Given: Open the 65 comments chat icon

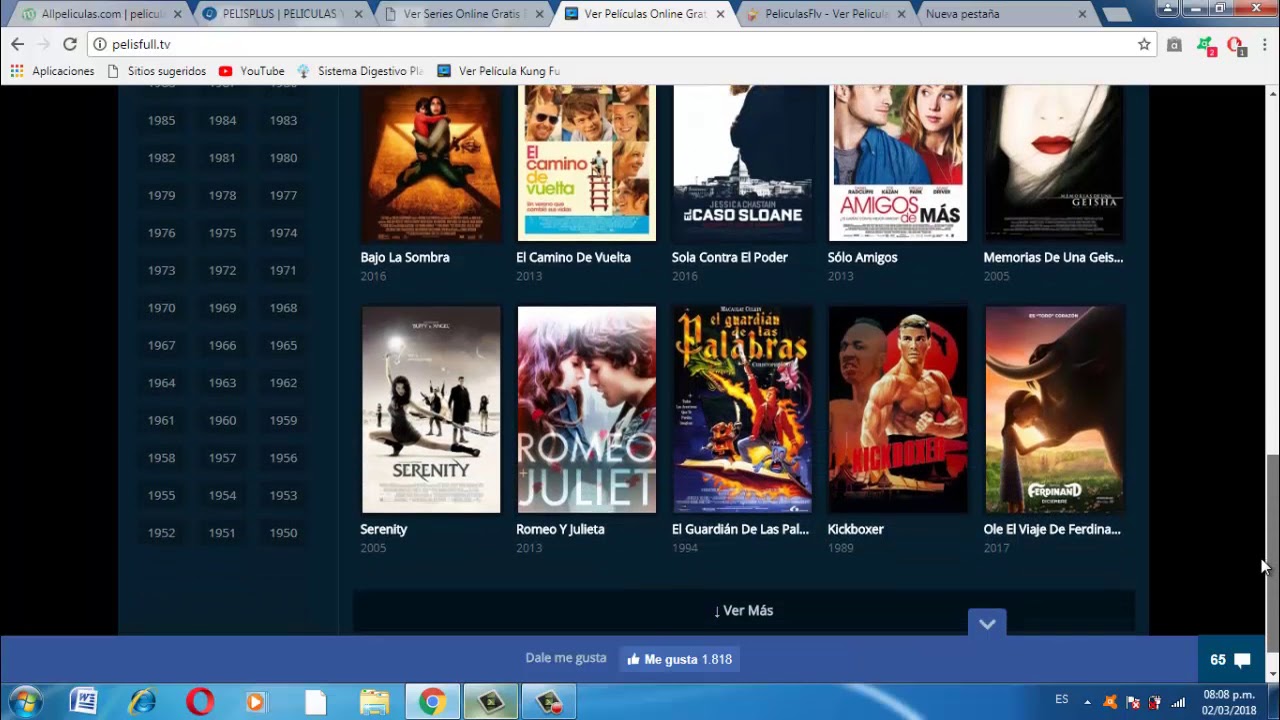Looking at the screenshot, I should tap(1231, 659).
